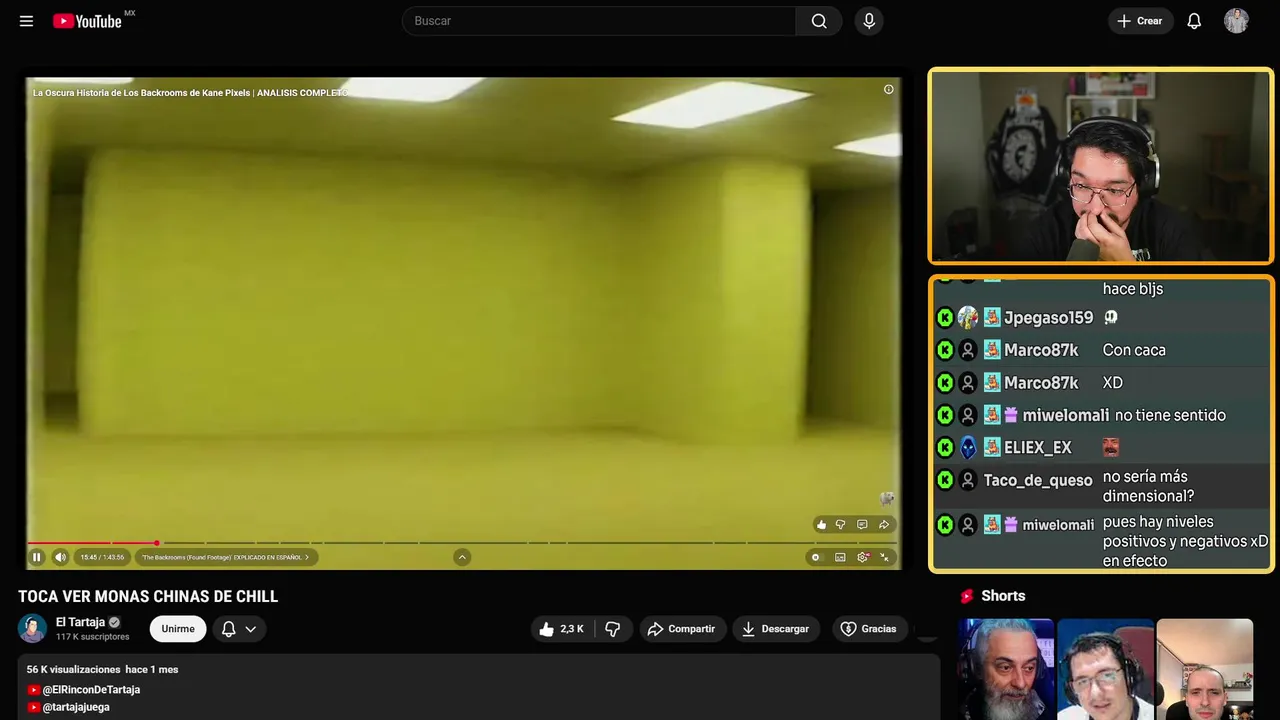Click the video title text
Viewport: 1280px width, 720px height.
click(x=148, y=597)
